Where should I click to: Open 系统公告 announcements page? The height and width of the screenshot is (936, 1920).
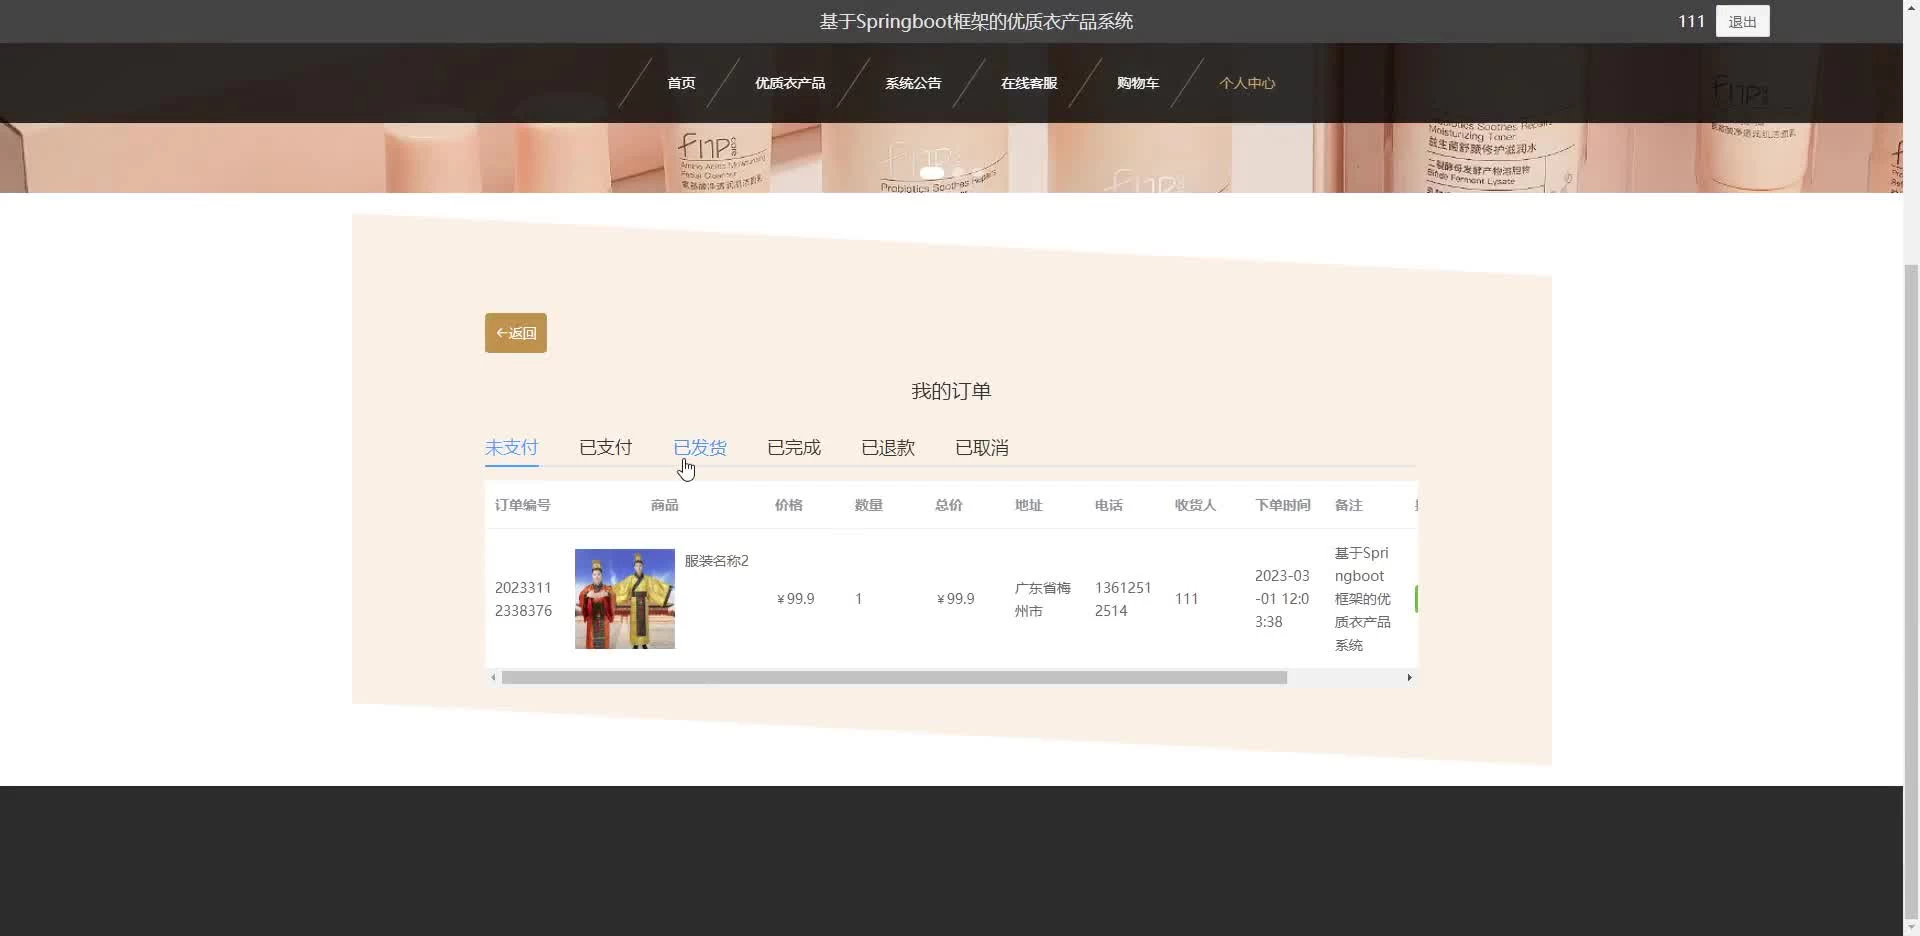coord(913,83)
